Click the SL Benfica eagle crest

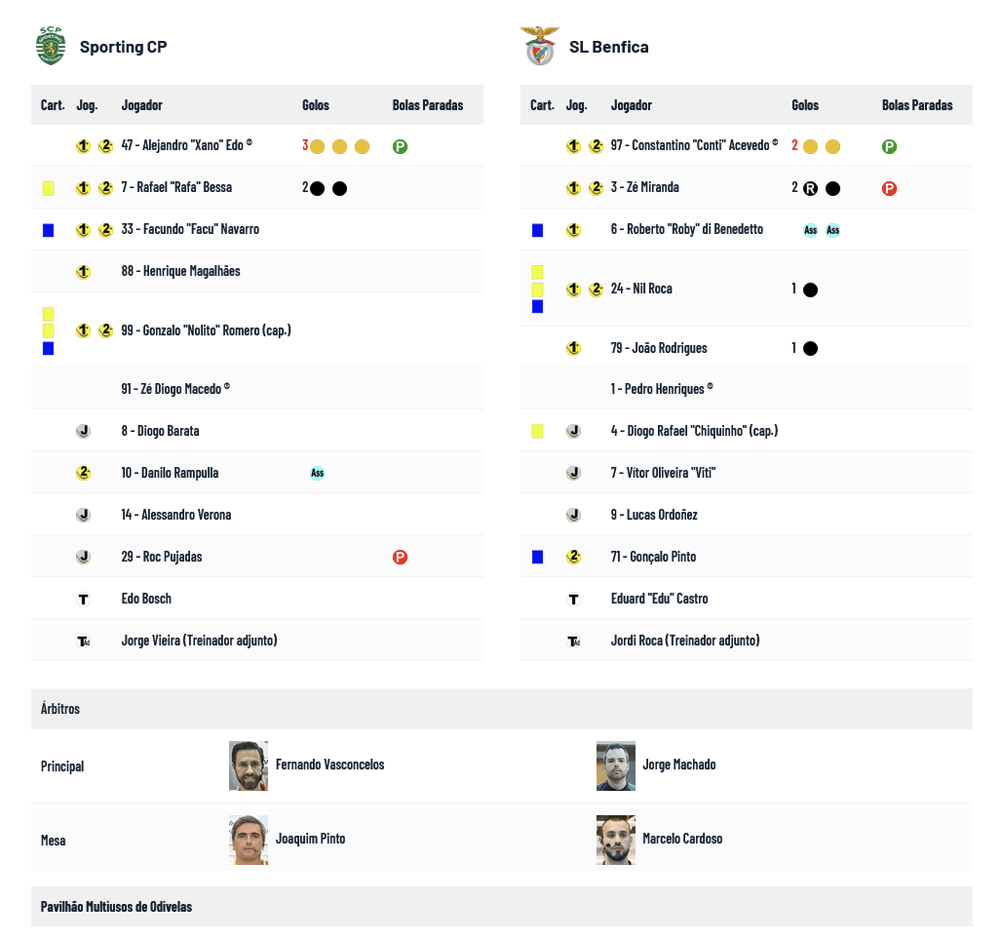coord(540,46)
